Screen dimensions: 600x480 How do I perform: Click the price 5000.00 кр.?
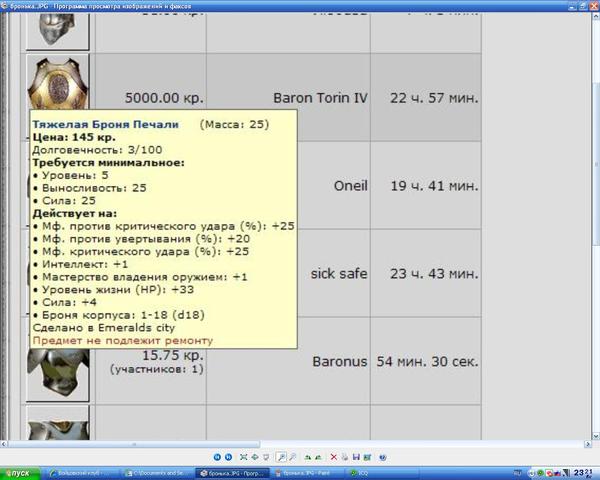164,98
